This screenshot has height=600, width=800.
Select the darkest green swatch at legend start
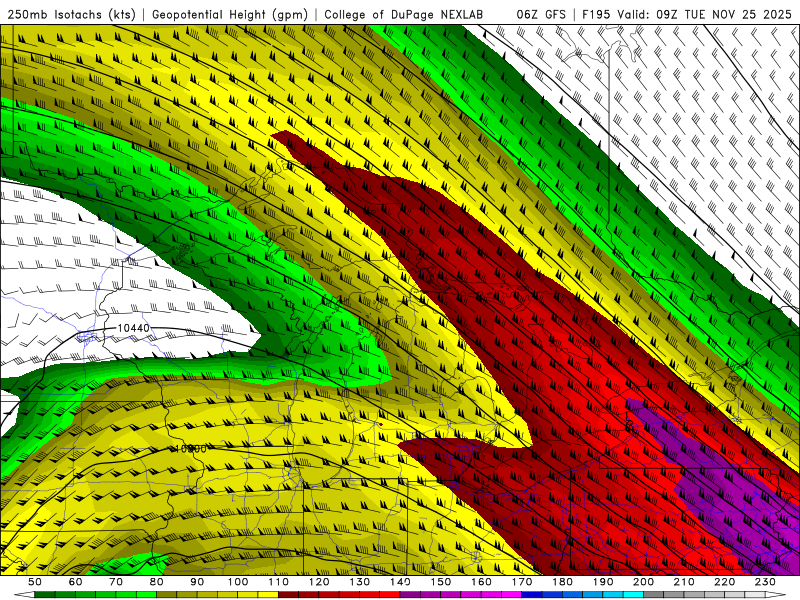click(45, 595)
